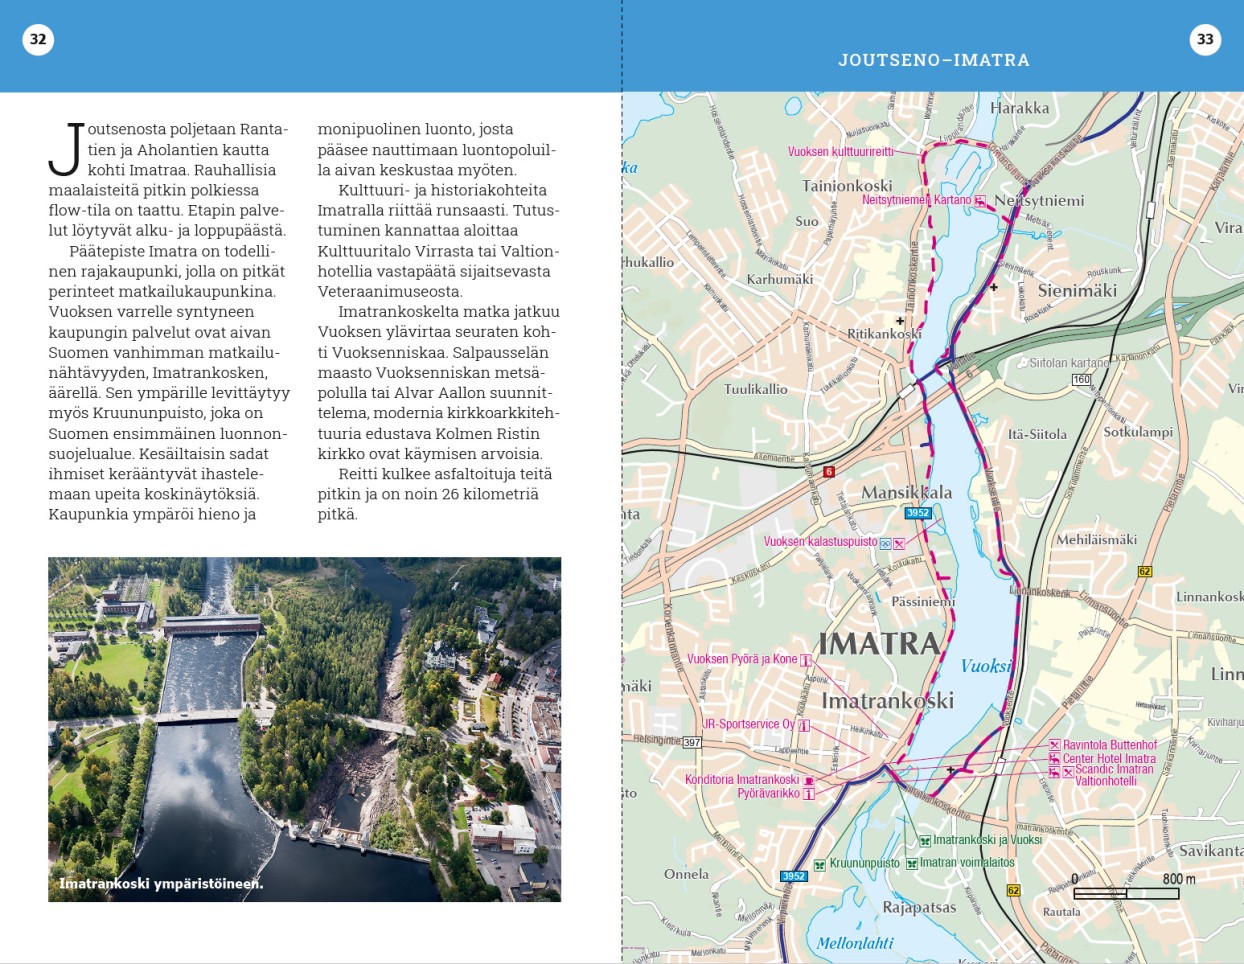
Task: Click the church cross symbol near Ritikankoski
Action: click(900, 322)
